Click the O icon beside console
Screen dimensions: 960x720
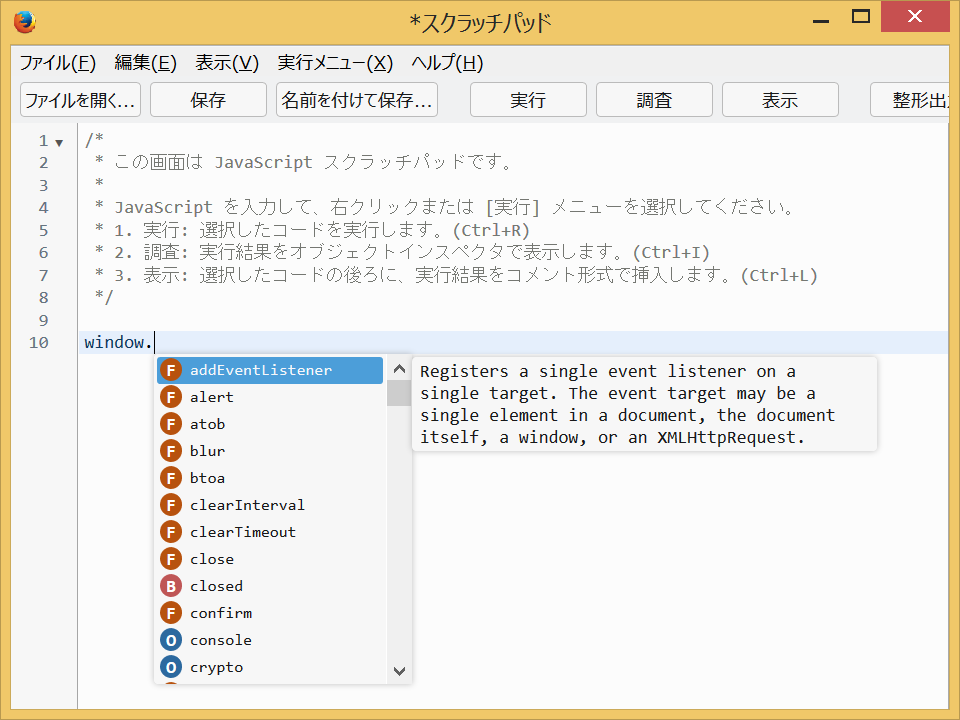pos(171,640)
